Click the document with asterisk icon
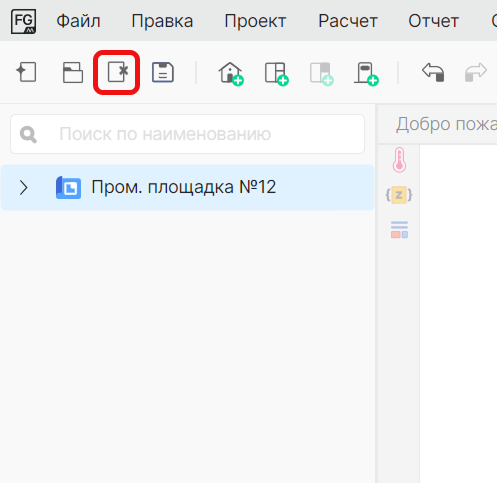 tap(118, 72)
